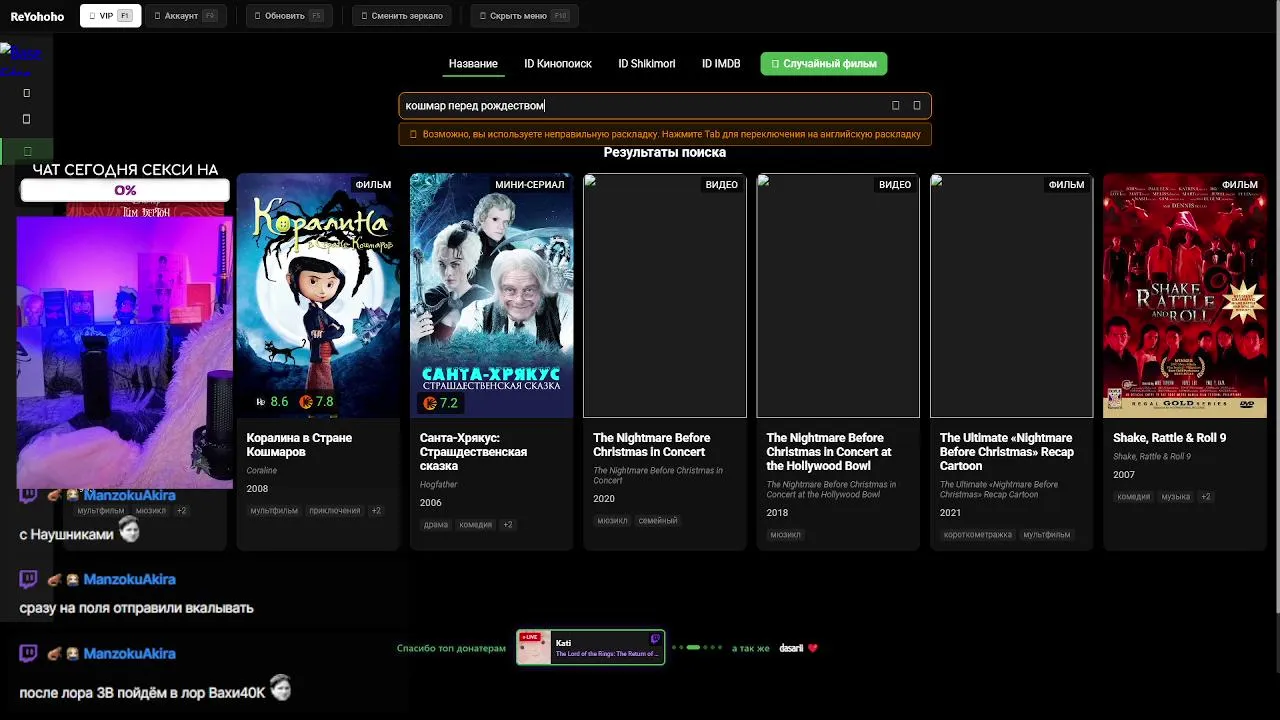Click the ФИЛЬМ badge on Shake, Rattle & Roll 9
The height and width of the screenshot is (720, 1280).
click(1240, 185)
